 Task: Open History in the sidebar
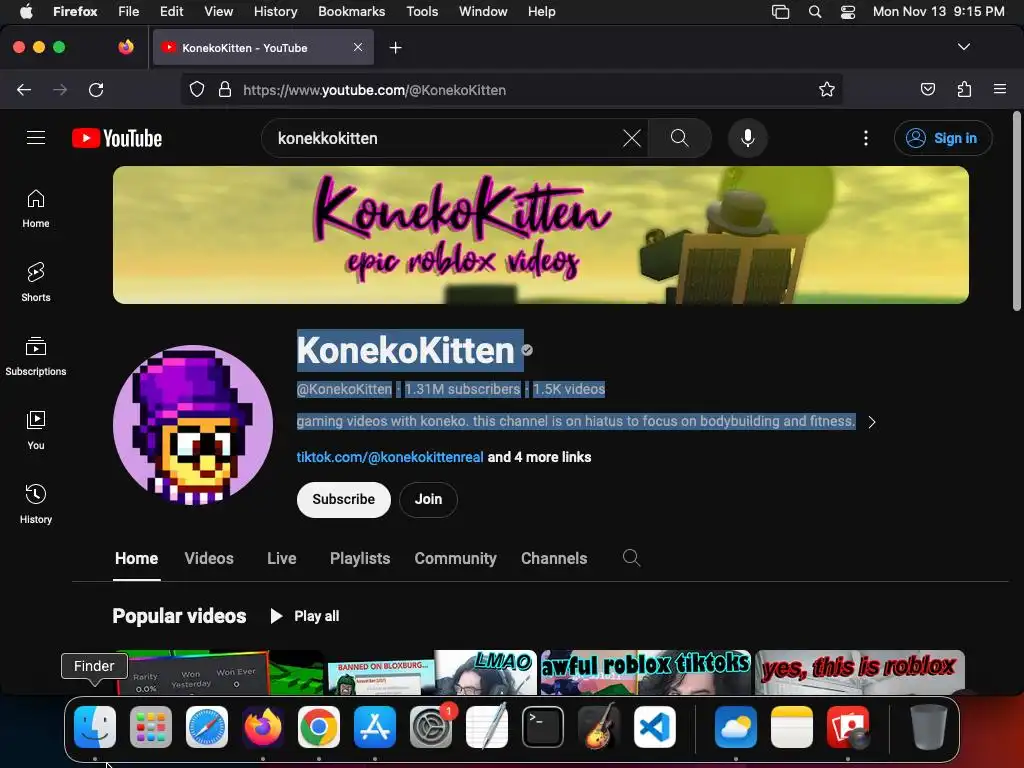click(36, 504)
